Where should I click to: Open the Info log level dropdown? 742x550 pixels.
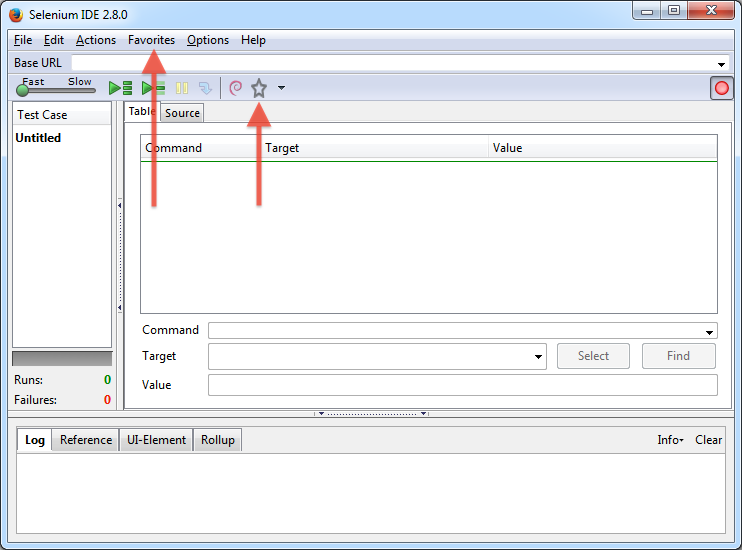coord(670,440)
